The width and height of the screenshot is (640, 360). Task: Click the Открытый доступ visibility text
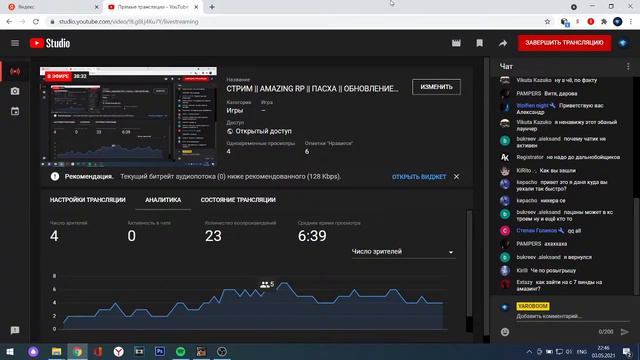[x=263, y=131]
